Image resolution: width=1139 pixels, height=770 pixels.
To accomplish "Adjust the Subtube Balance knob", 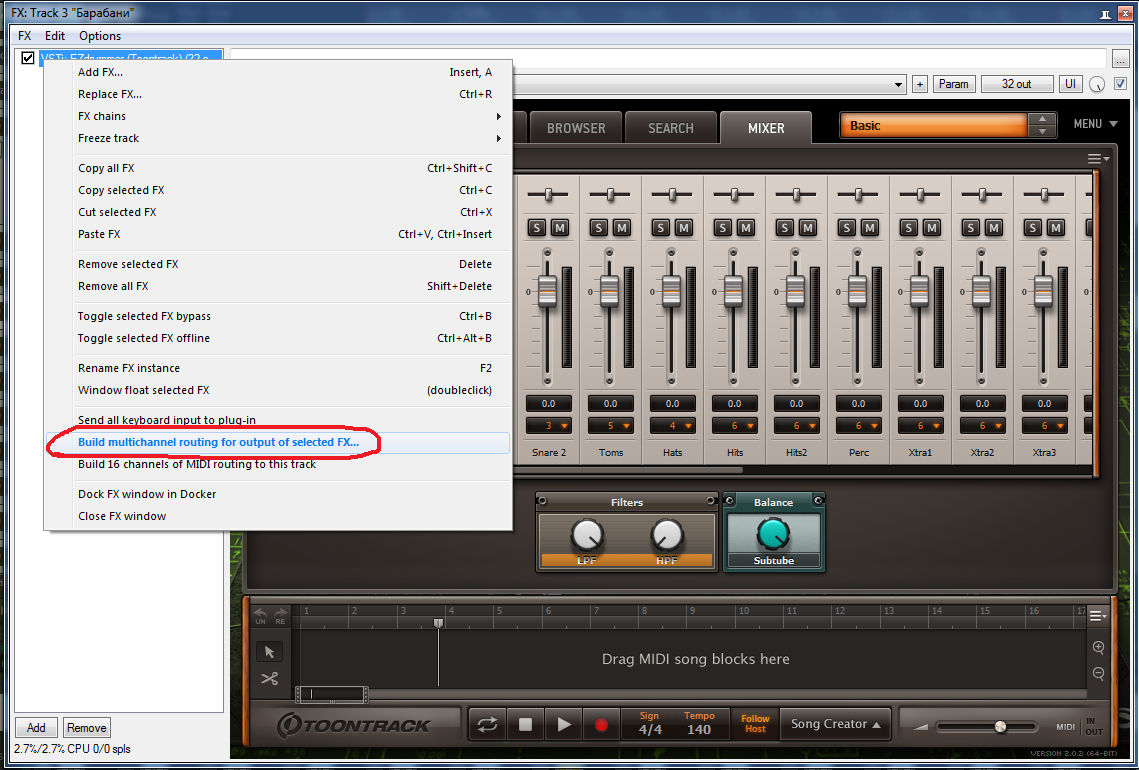I will pyautogui.click(x=774, y=534).
